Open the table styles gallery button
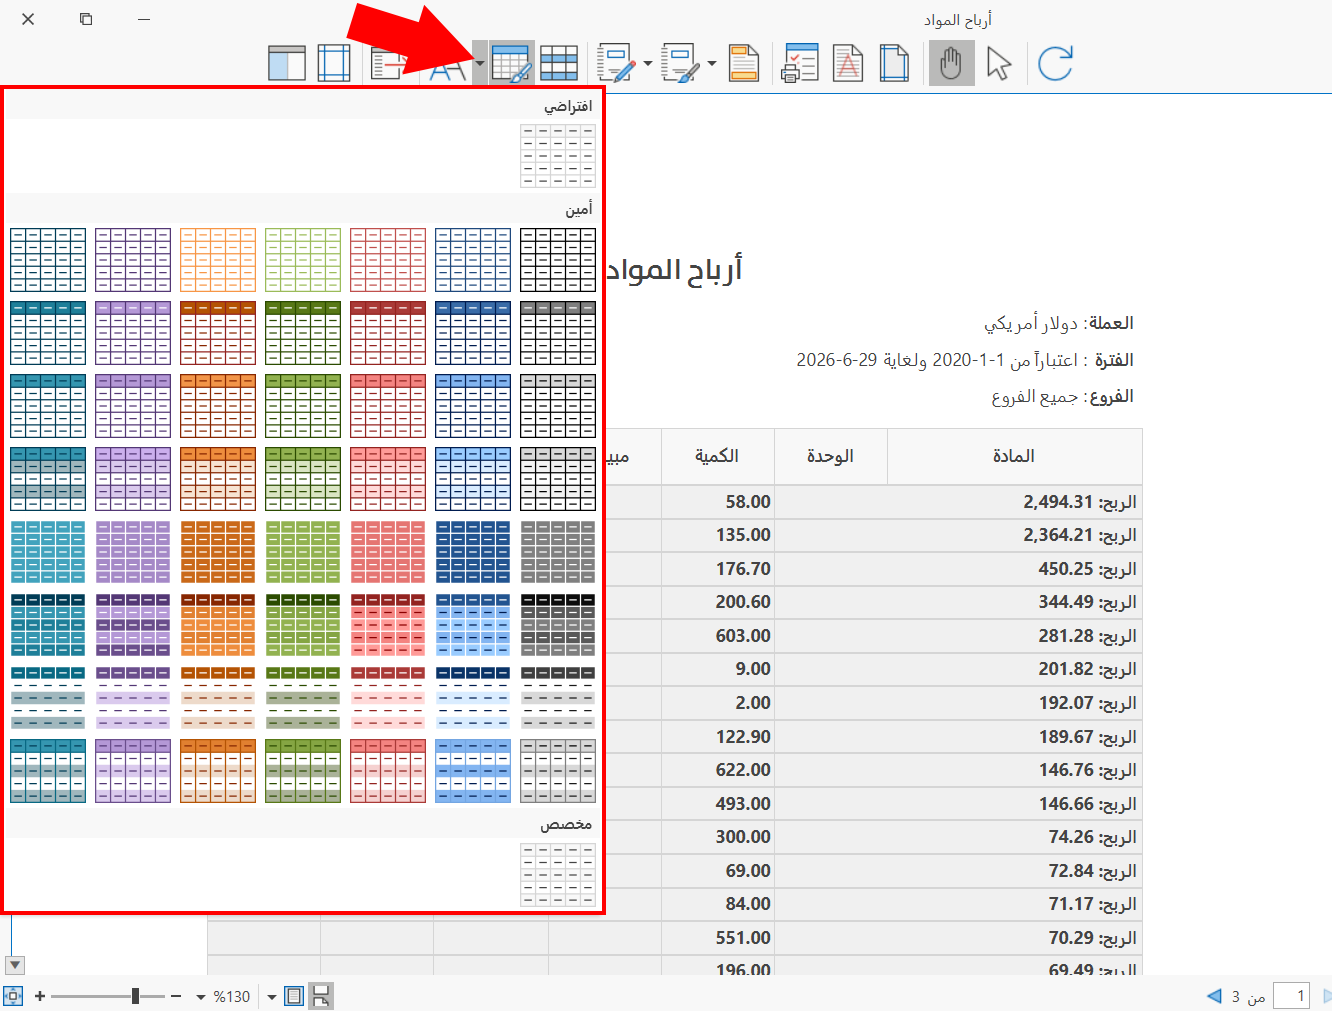 tap(512, 63)
